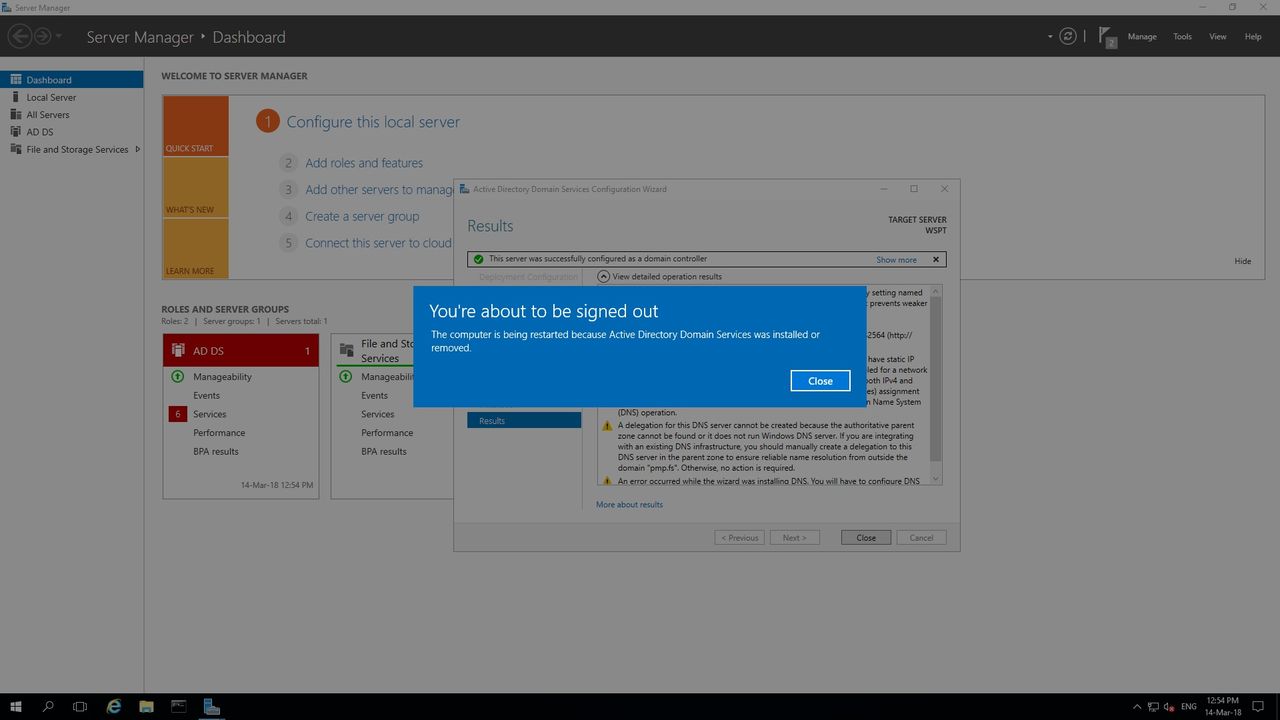Select Dashboard in the left pane

[72, 80]
